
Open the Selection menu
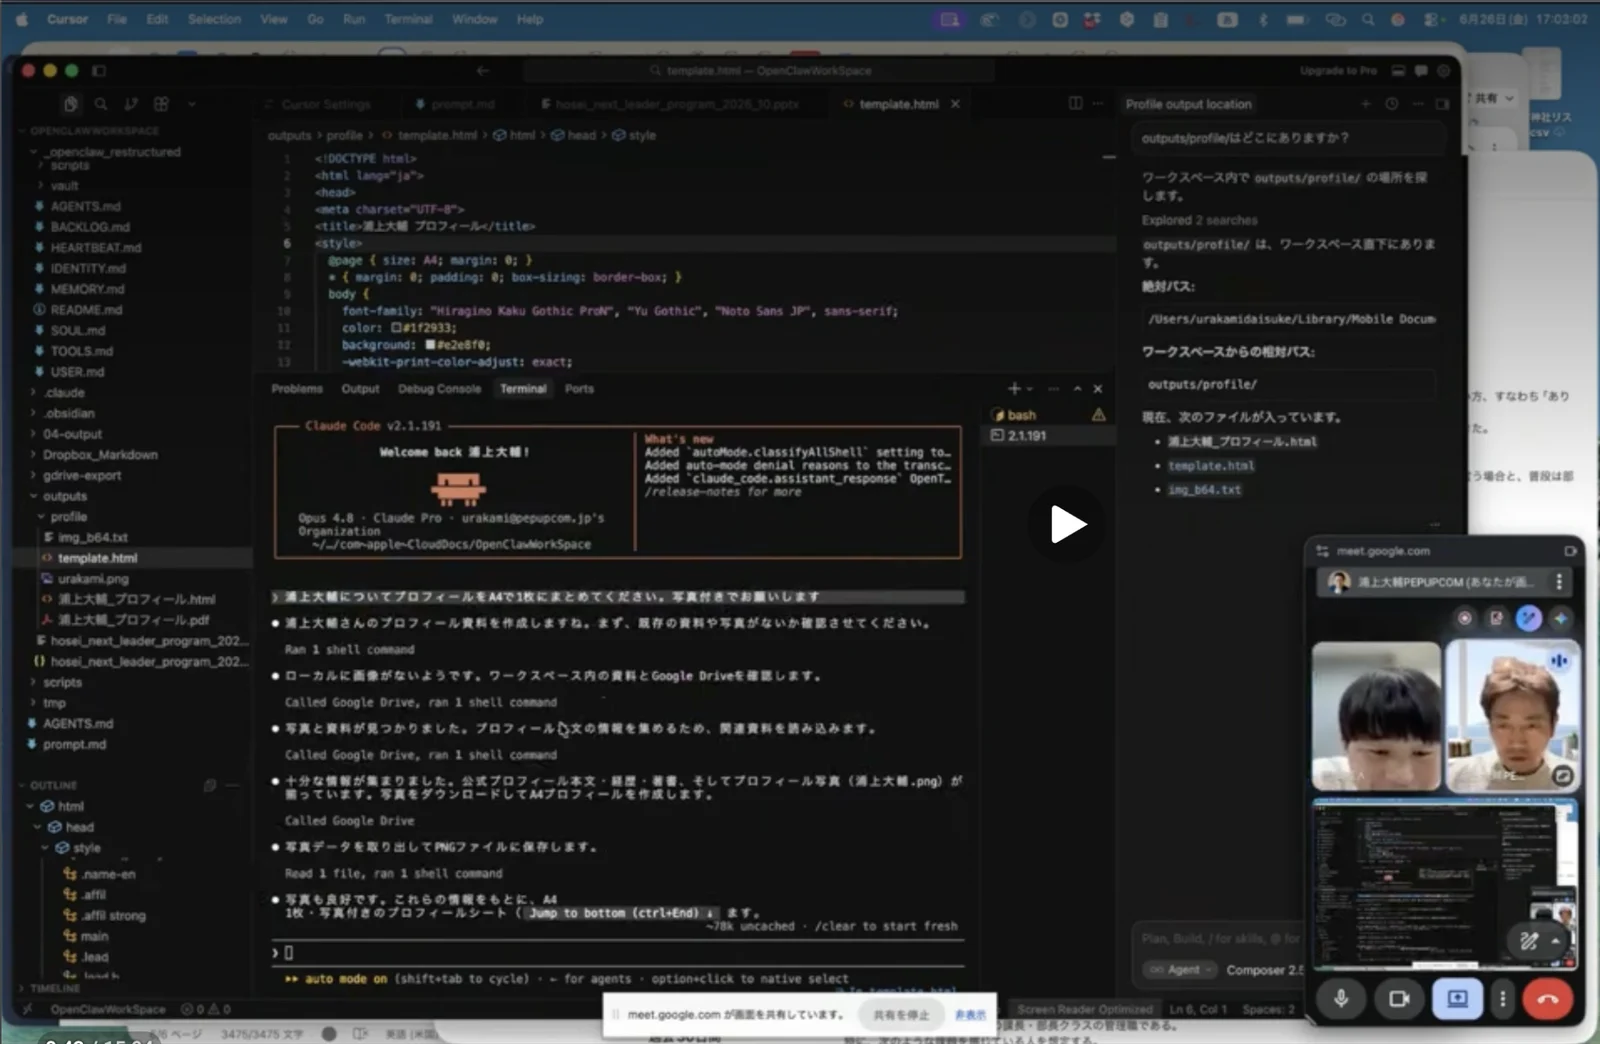click(214, 19)
